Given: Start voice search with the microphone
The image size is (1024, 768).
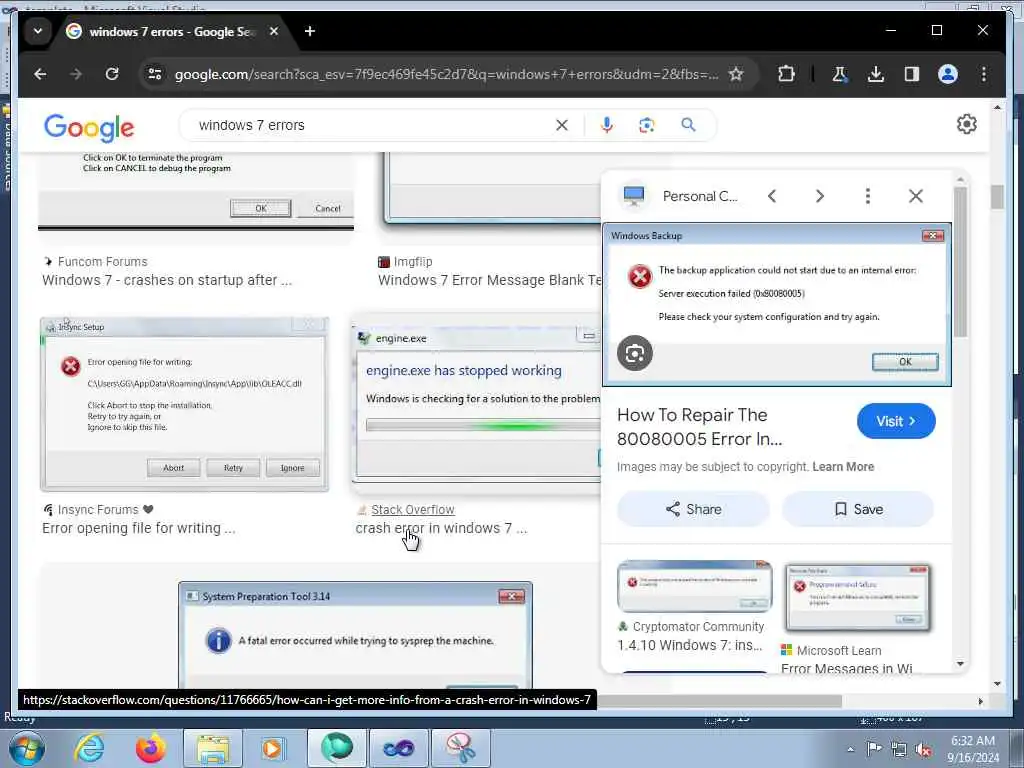Looking at the screenshot, I should [607, 125].
